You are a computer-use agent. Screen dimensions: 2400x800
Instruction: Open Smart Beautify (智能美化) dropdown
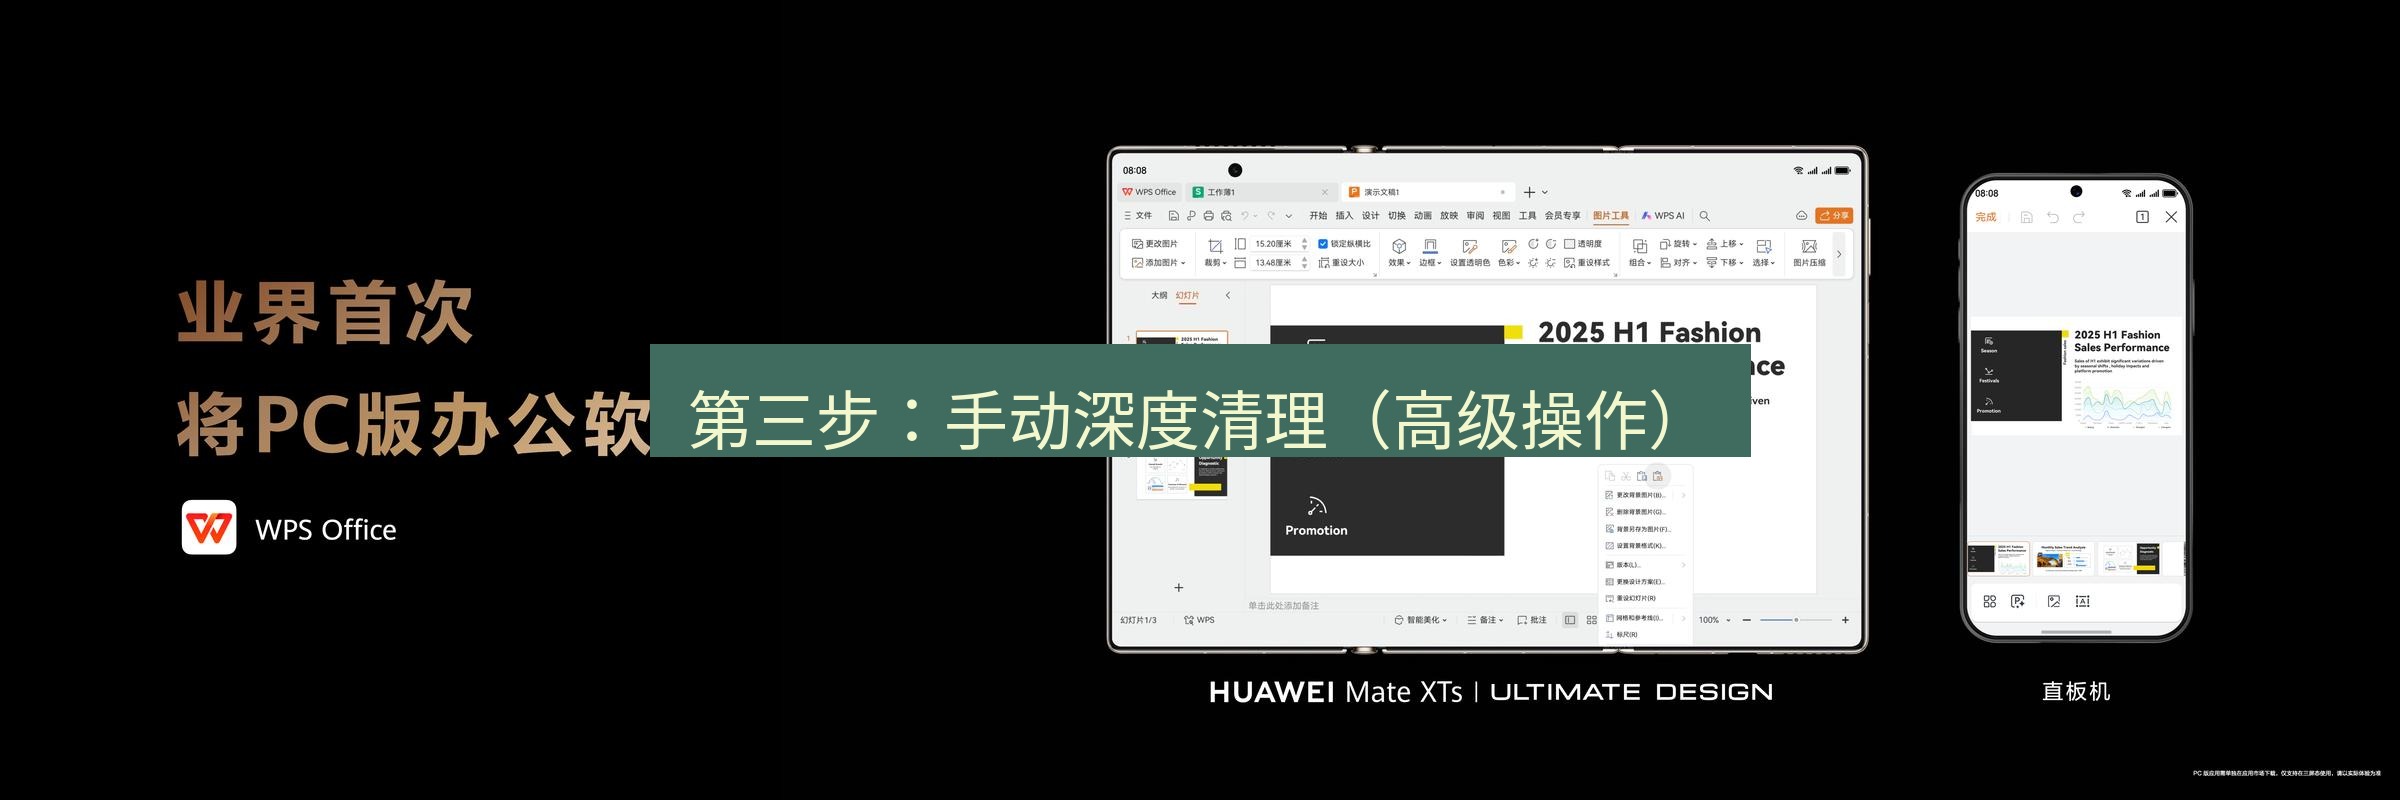point(1421,620)
